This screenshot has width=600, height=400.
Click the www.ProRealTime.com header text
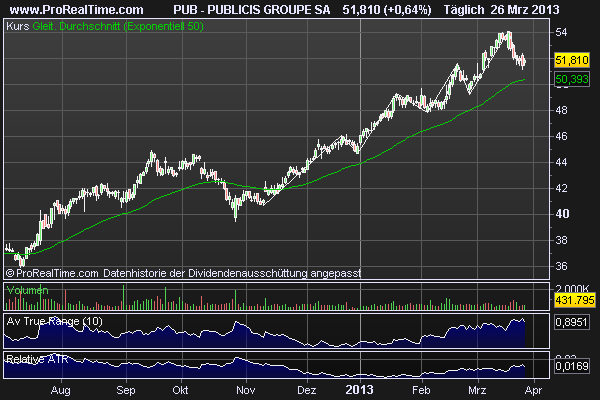[77, 10]
